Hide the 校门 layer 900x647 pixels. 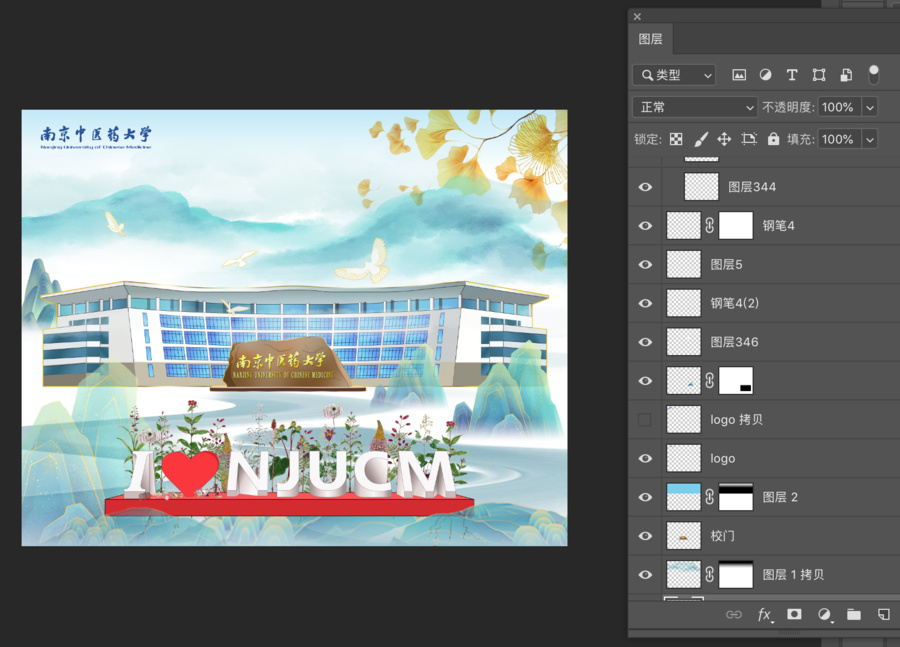645,536
